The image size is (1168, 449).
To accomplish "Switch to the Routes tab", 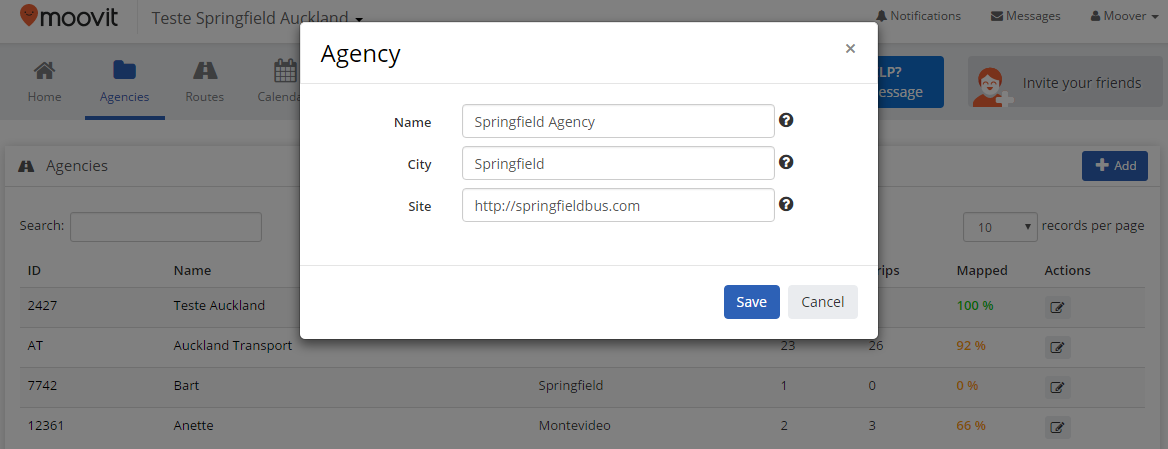I will click(x=205, y=82).
